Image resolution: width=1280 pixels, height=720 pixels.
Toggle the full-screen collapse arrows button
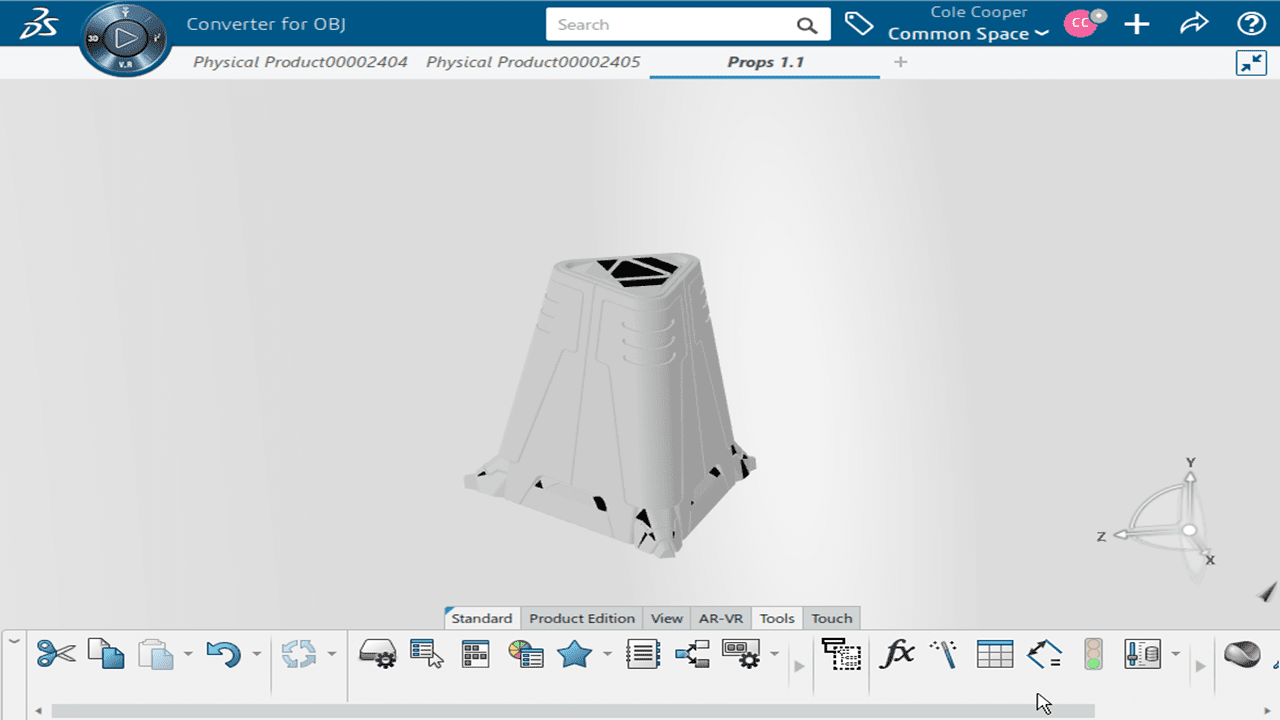pyautogui.click(x=1251, y=62)
